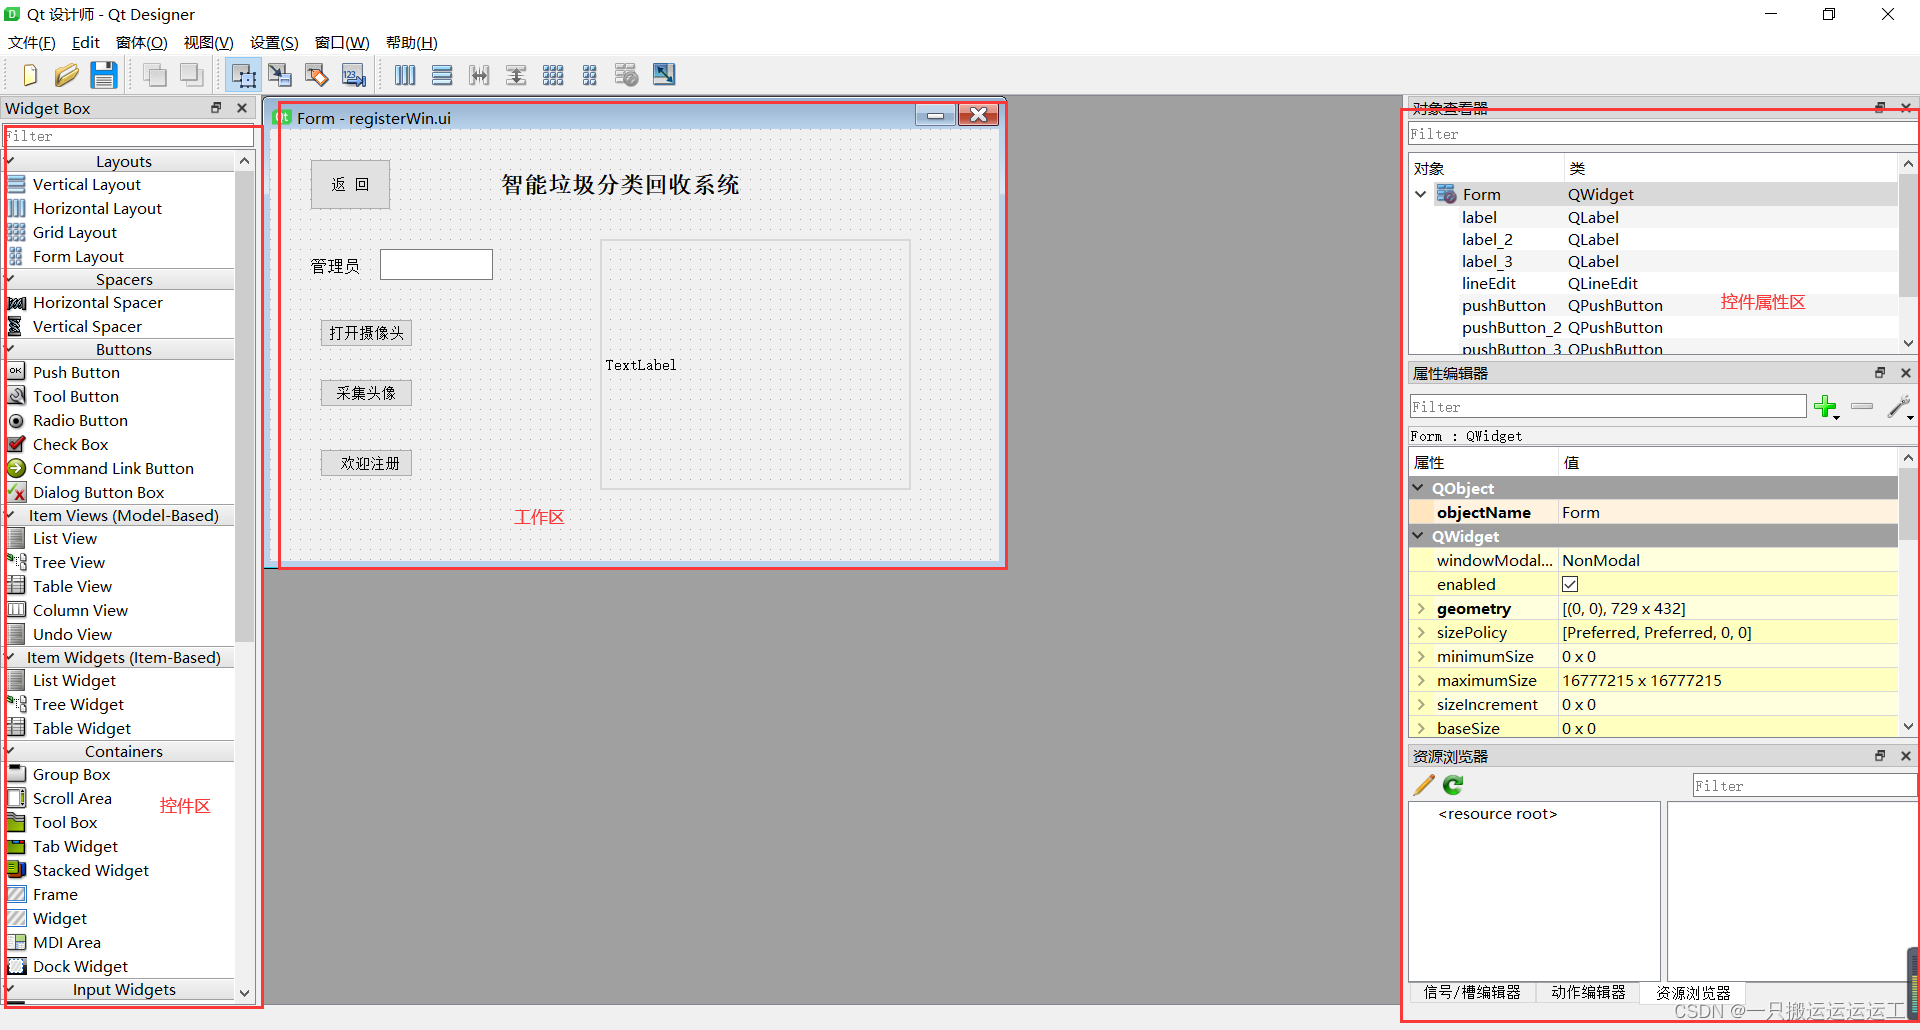
Task: Float the 资源浏览器 panel
Action: [x=1880, y=756]
